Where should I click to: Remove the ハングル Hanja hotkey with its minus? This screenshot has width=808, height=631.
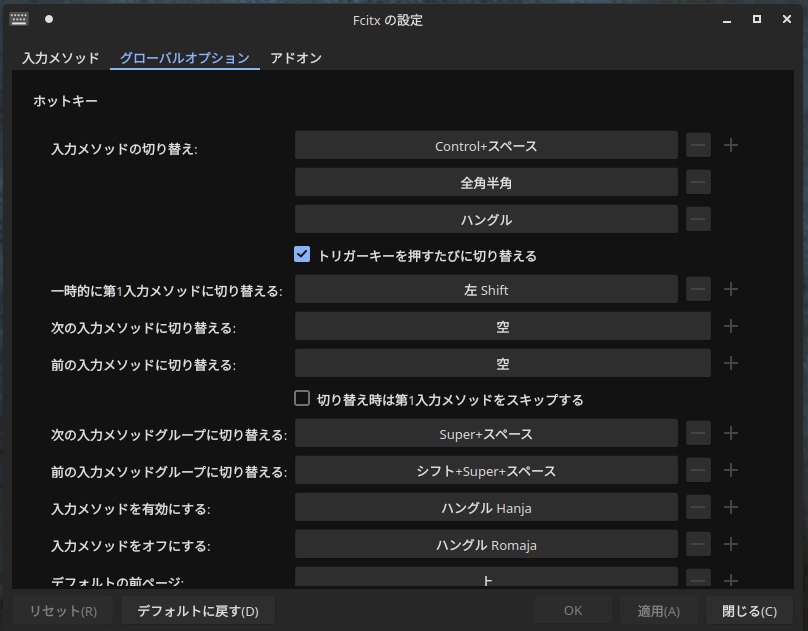click(x=698, y=507)
